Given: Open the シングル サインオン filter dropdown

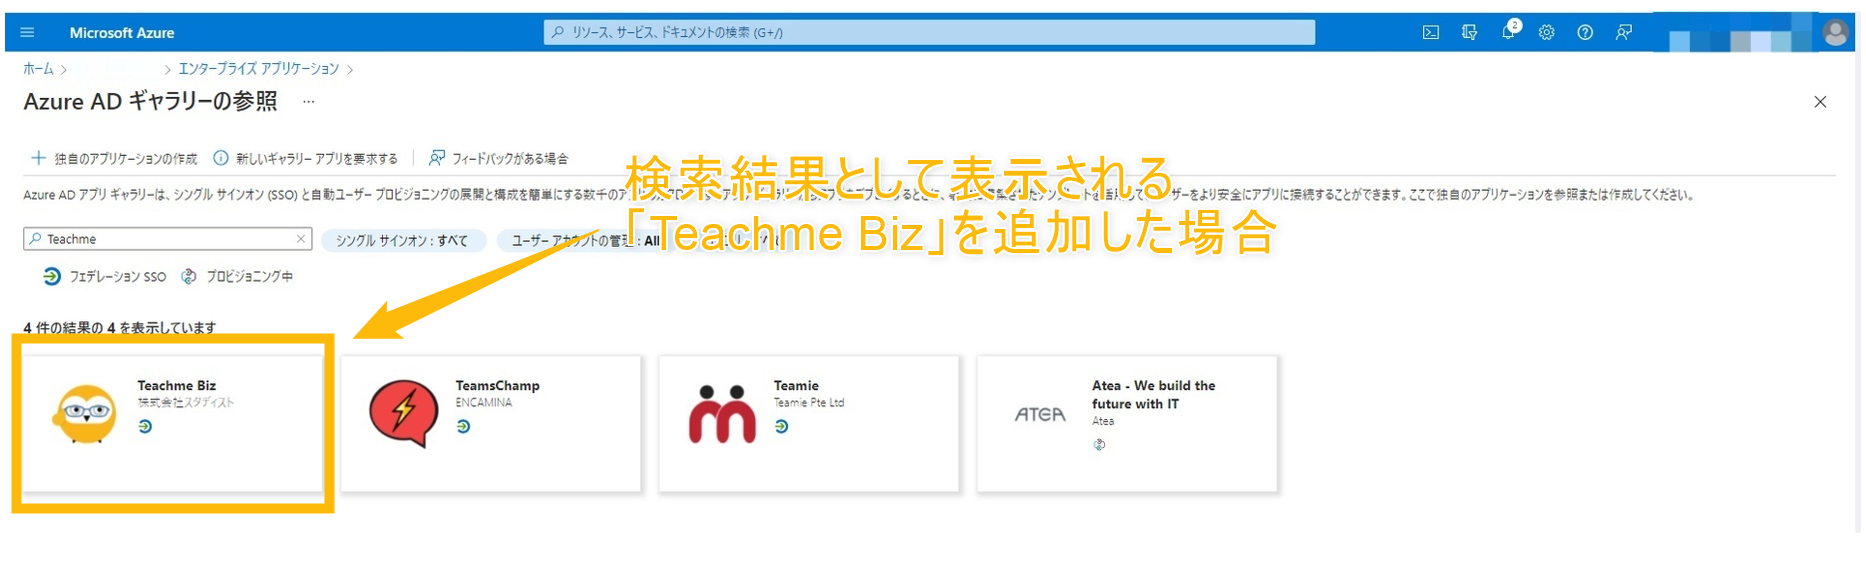Looking at the screenshot, I should [x=402, y=241].
